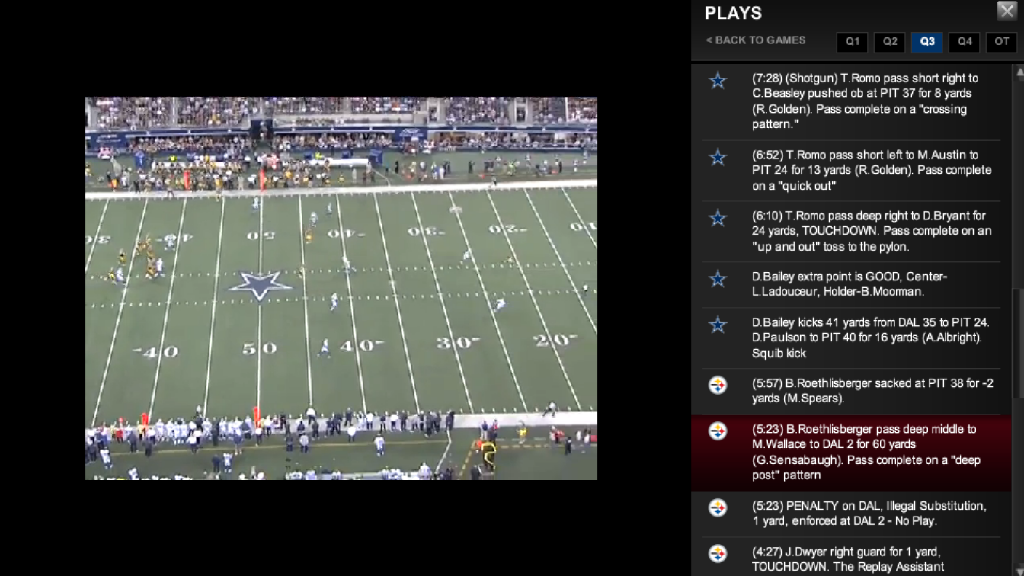Screen dimensions: 1024x576
Task: Close the Plays panel with the X
Action: click(1006, 10)
